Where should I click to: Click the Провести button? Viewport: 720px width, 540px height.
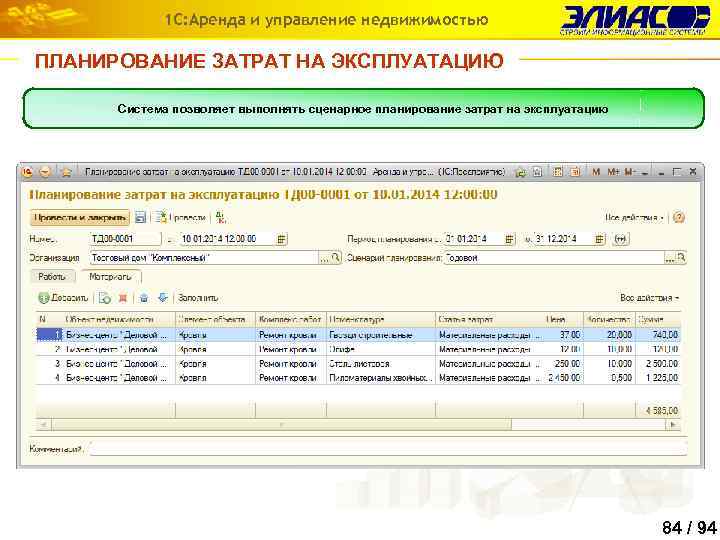(x=181, y=217)
